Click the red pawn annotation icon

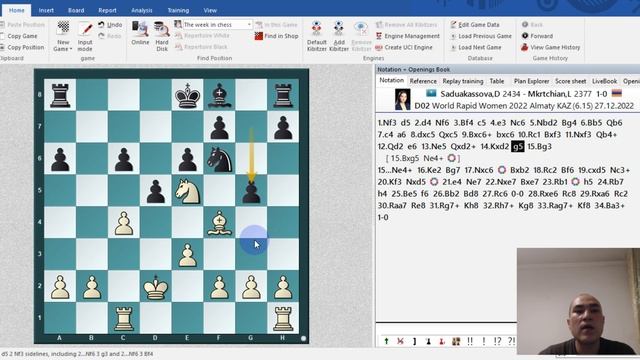tap(442, 341)
